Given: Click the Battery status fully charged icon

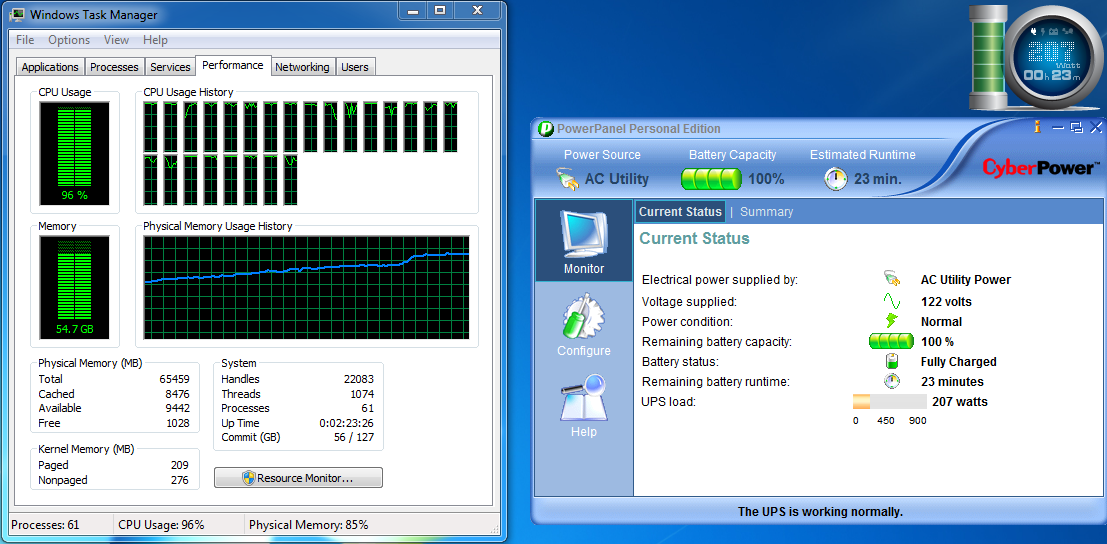Looking at the screenshot, I should [892, 361].
